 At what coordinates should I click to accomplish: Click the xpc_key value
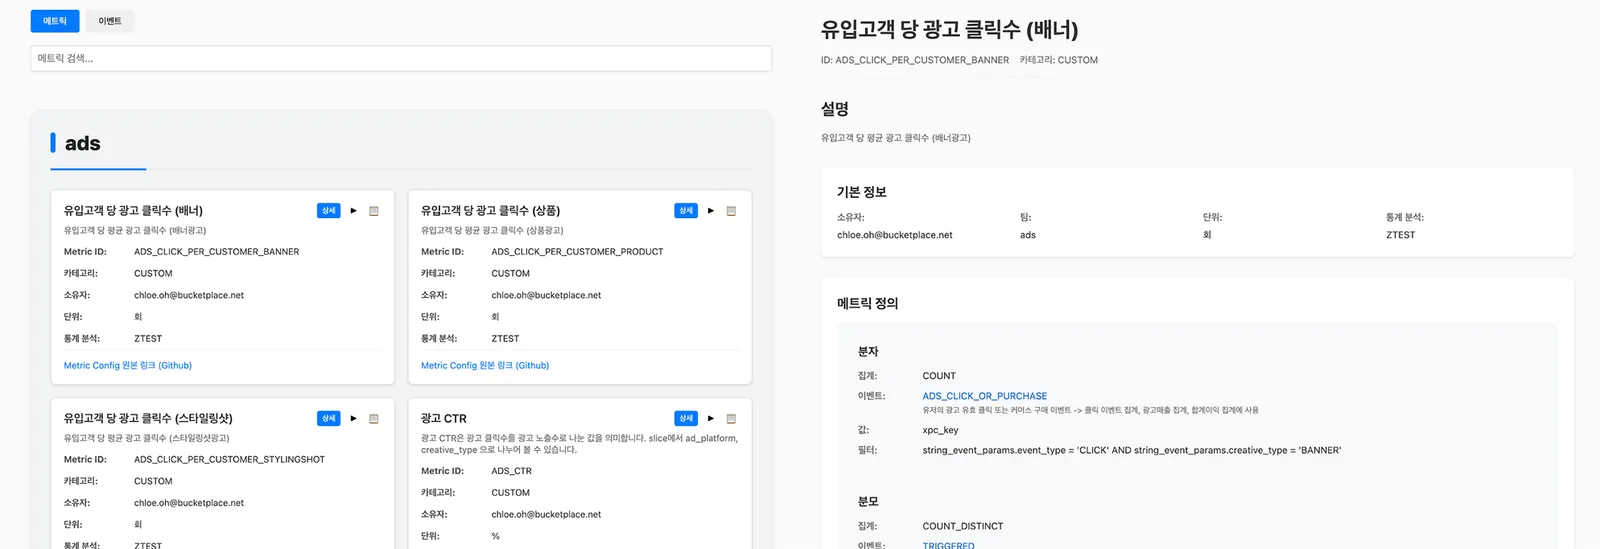941,430
